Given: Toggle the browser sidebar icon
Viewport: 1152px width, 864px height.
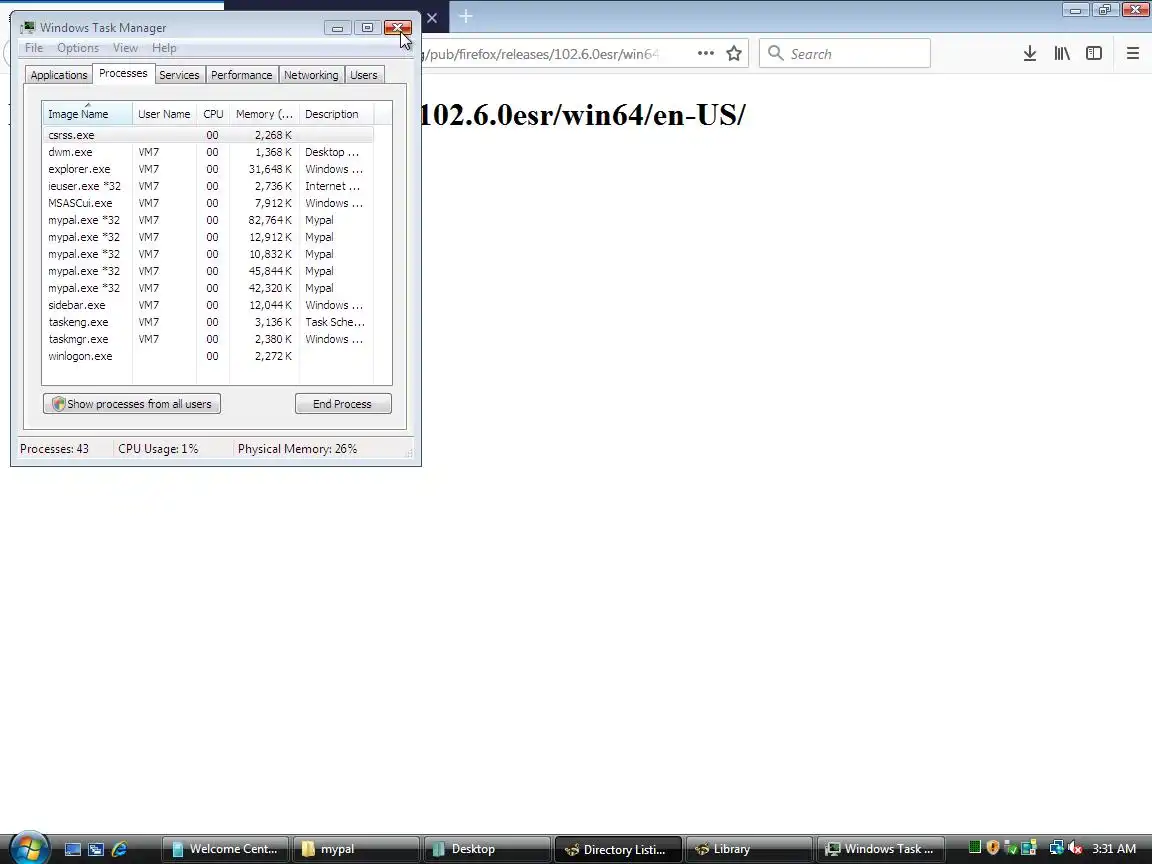Looking at the screenshot, I should tap(1094, 54).
